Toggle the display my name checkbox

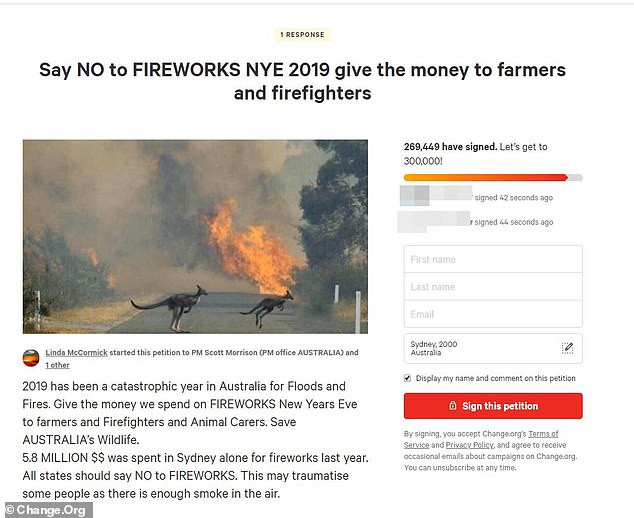click(x=407, y=378)
